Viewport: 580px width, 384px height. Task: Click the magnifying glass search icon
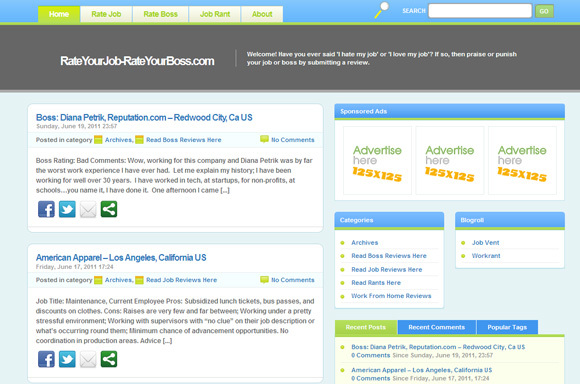381,10
